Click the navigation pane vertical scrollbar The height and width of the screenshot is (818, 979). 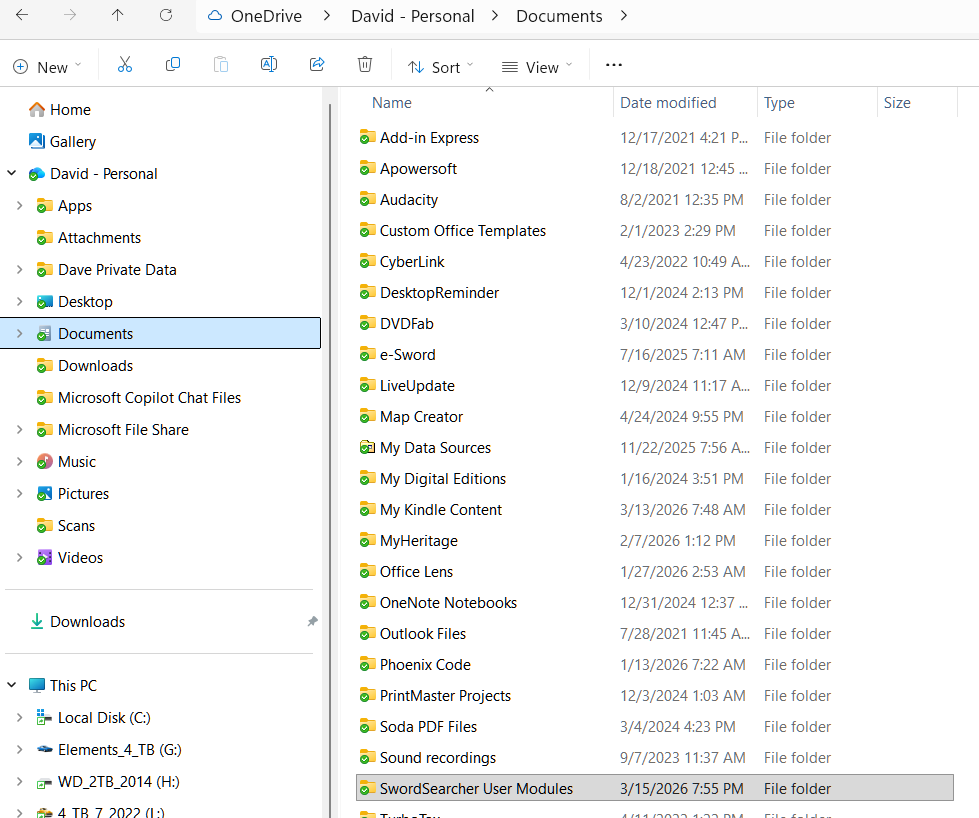pos(330,459)
